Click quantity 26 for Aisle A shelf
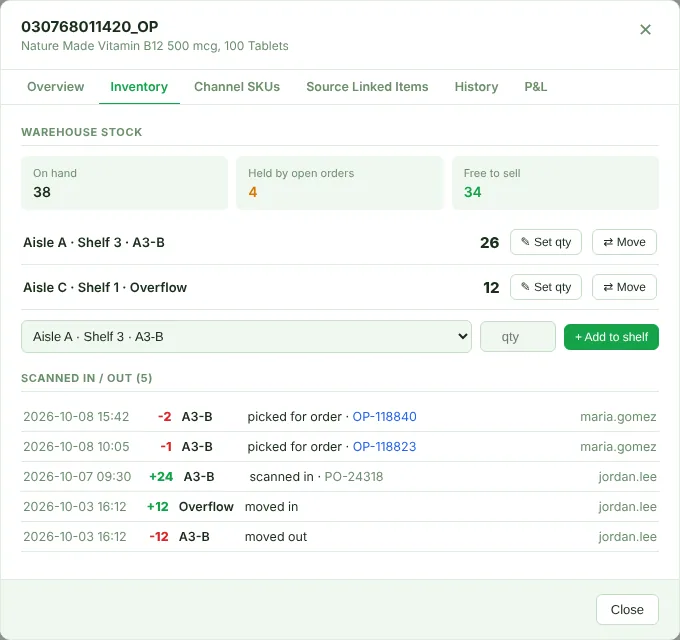The image size is (680, 640). [490, 242]
